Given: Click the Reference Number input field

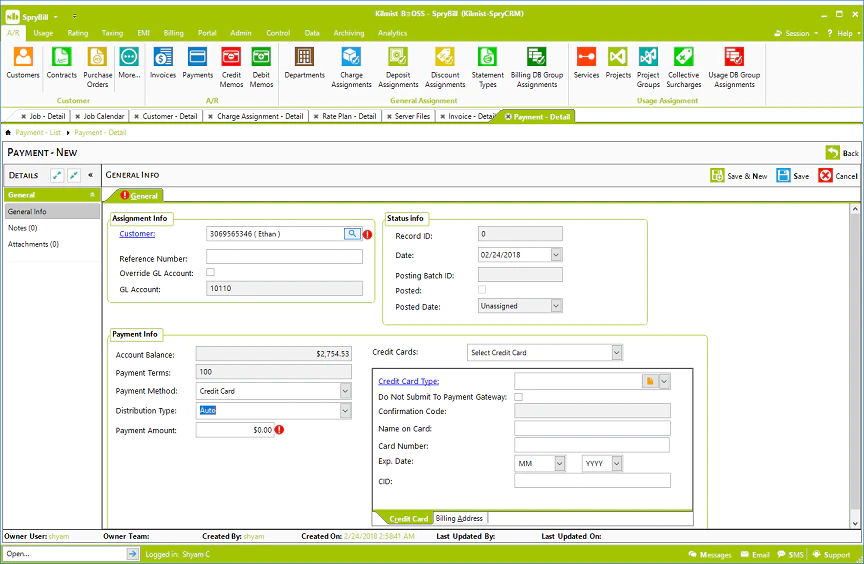Looking at the screenshot, I should pyautogui.click(x=284, y=257).
